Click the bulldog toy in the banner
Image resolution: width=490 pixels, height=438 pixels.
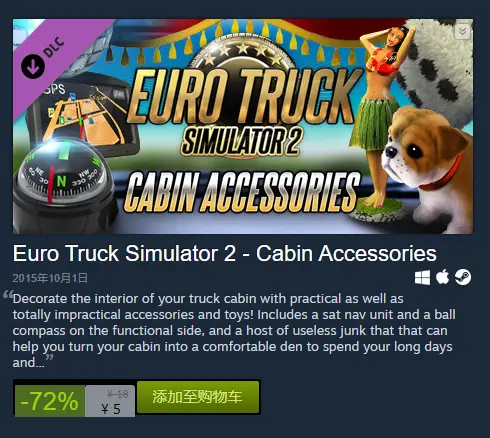(428, 170)
